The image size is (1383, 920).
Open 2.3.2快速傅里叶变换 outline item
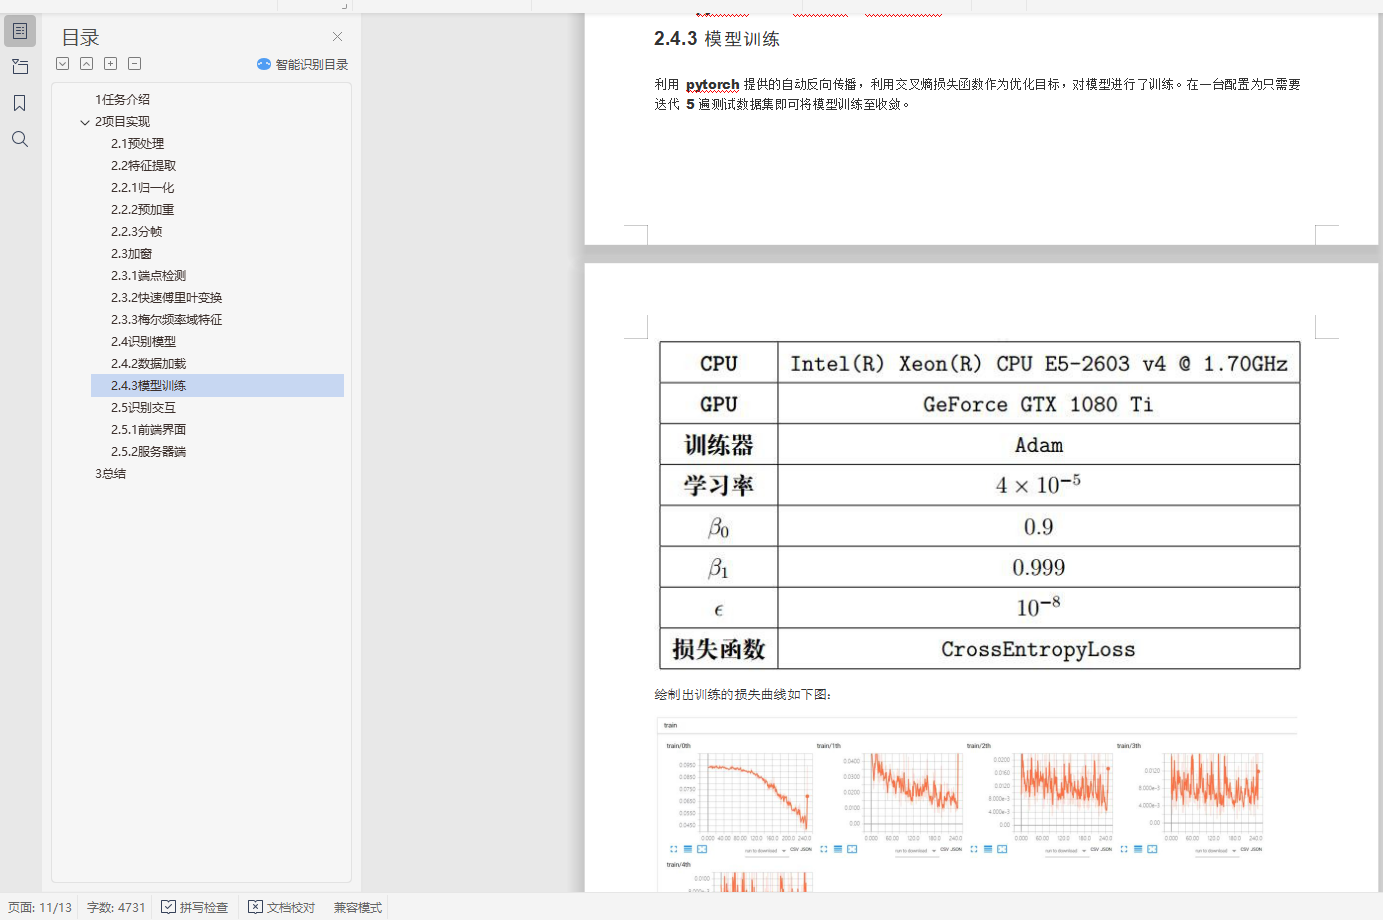(x=166, y=298)
